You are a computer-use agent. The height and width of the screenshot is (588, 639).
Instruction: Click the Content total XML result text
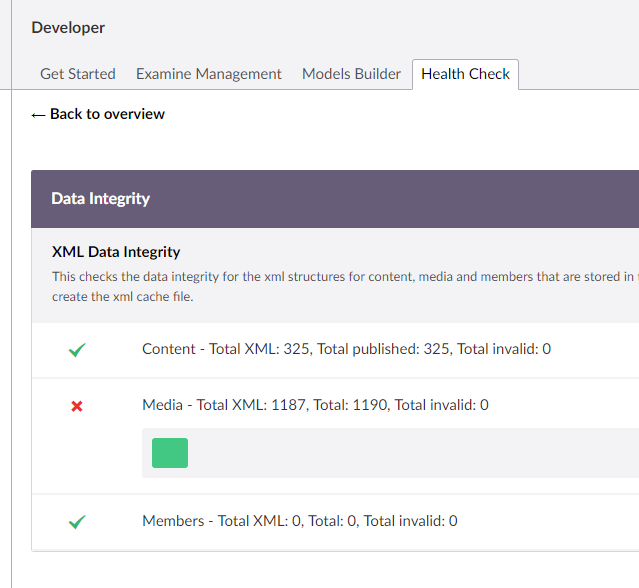[x=346, y=349]
